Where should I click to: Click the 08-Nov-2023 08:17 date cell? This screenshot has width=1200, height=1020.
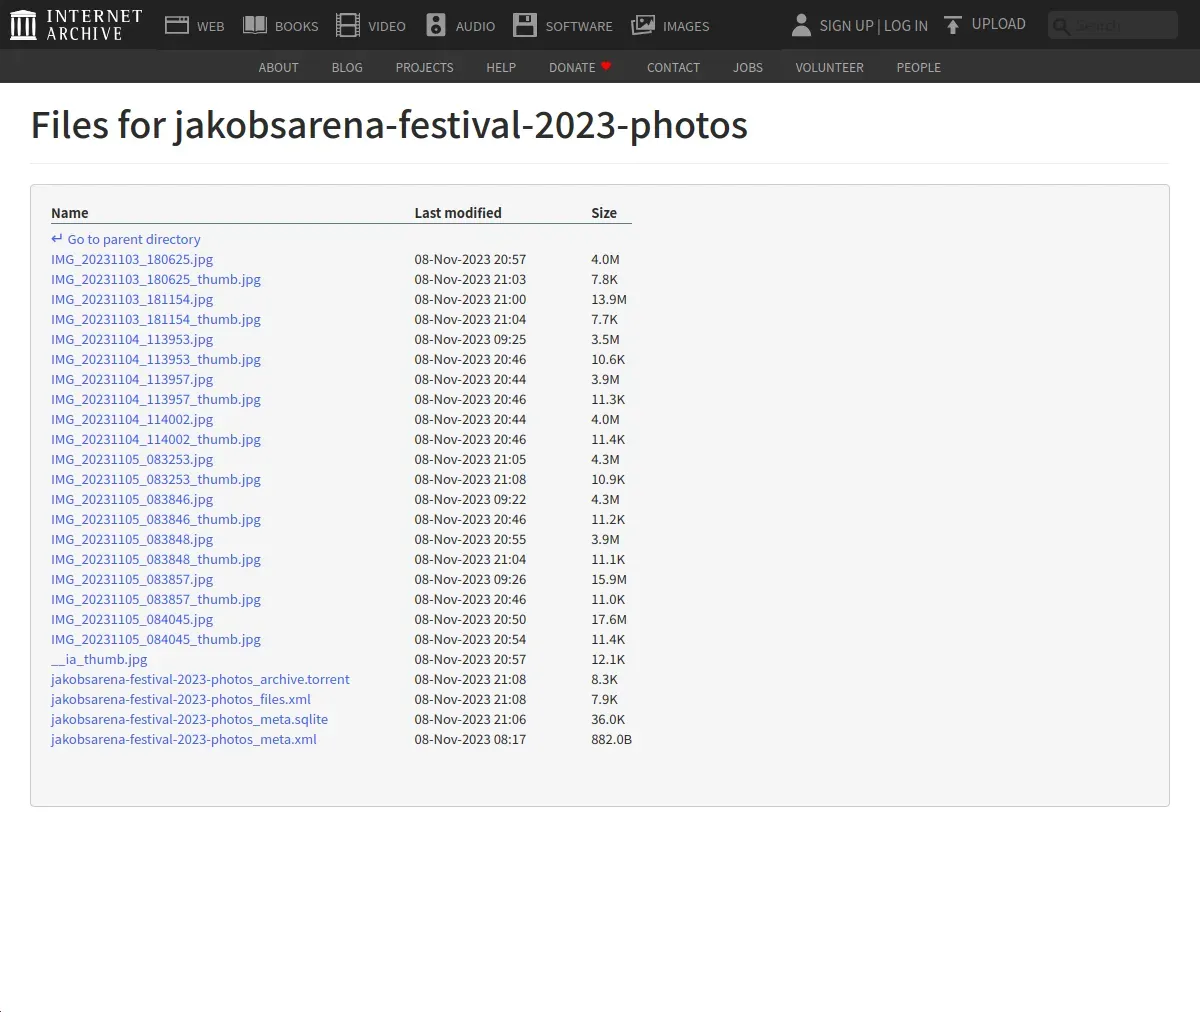470,739
